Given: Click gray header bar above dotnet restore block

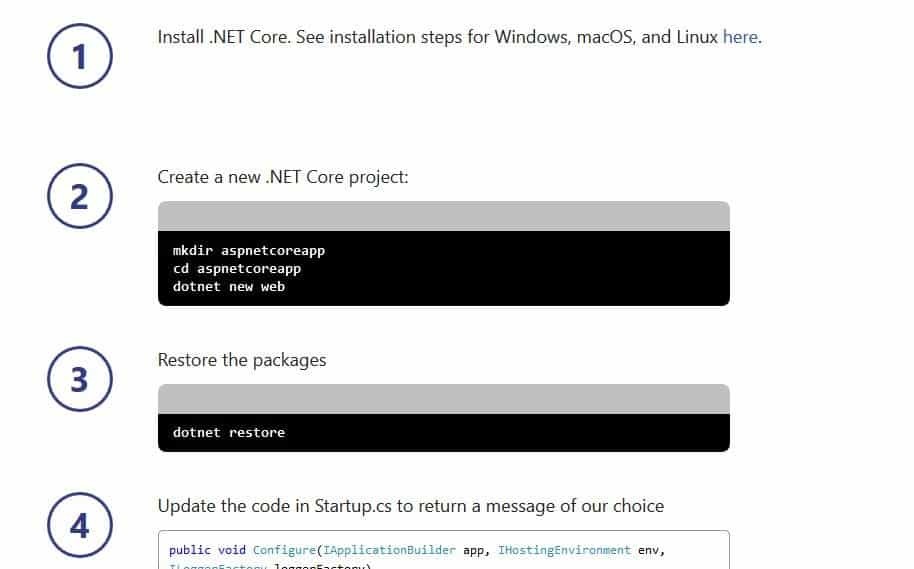Looking at the screenshot, I should (443, 399).
